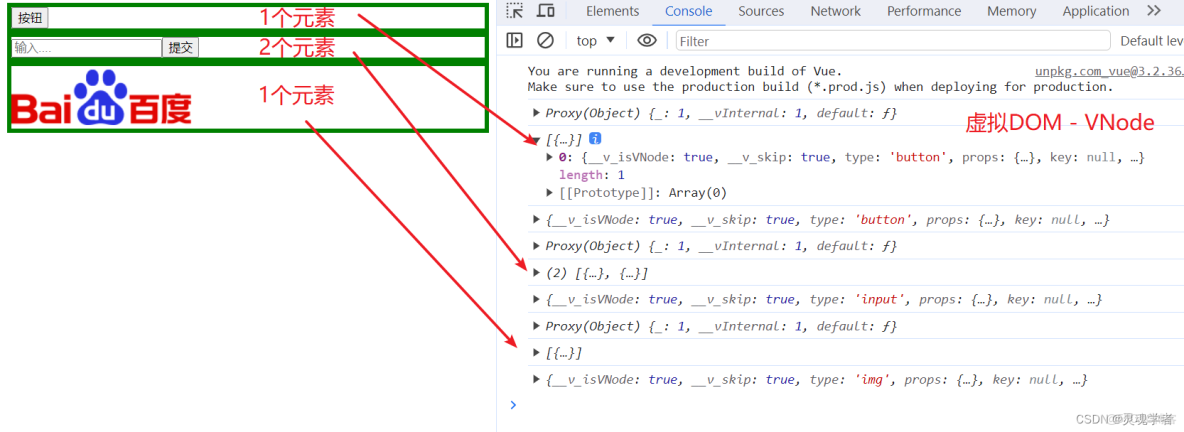The image size is (1184, 432).
Task: Expand the second Proxy(Object) log entry
Action: click(x=536, y=246)
